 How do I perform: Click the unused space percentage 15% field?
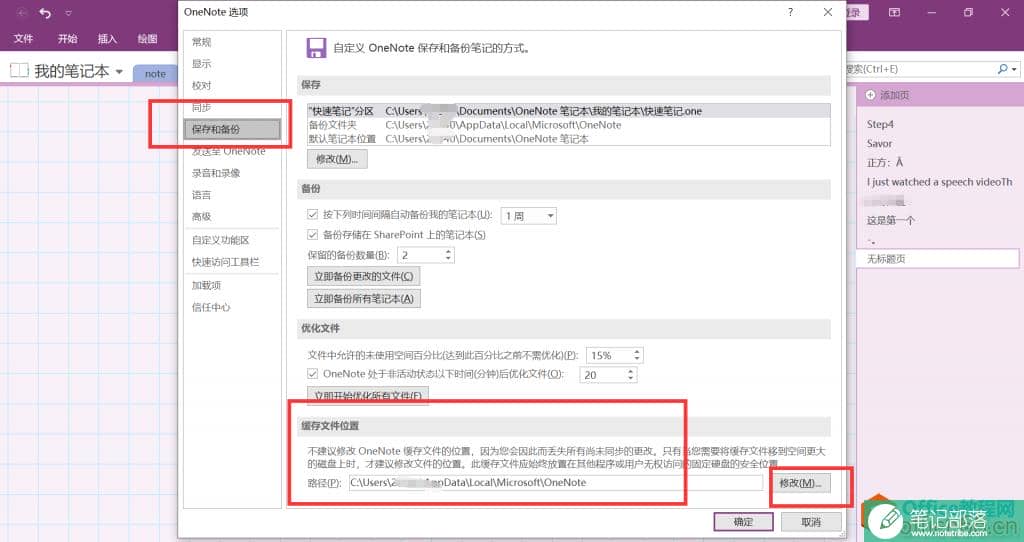pyautogui.click(x=609, y=355)
